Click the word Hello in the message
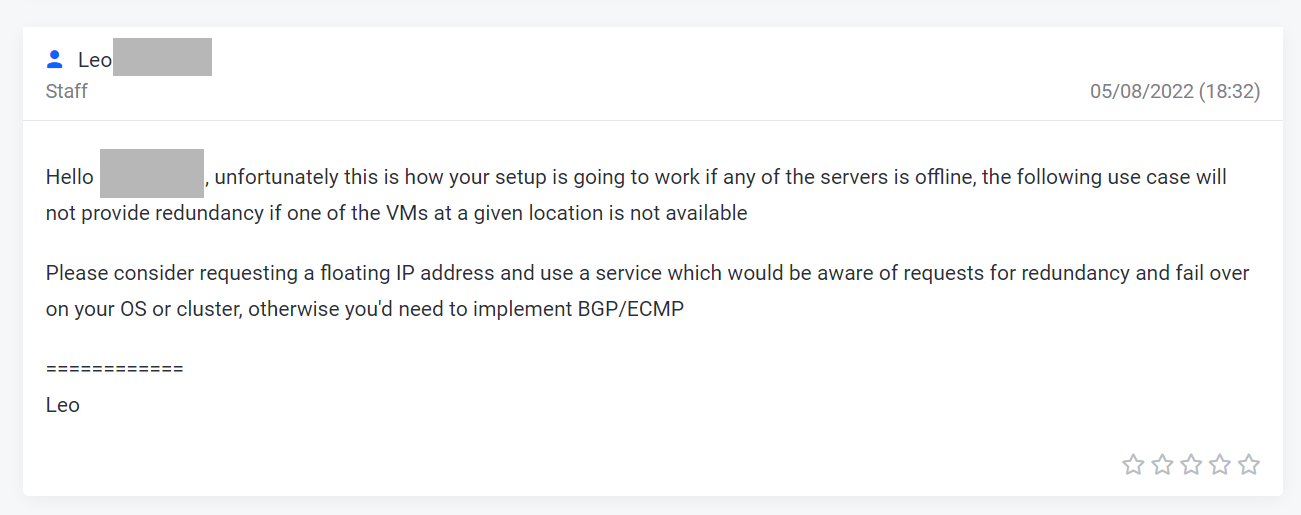Screen dimensions: 1301x515 click(70, 178)
